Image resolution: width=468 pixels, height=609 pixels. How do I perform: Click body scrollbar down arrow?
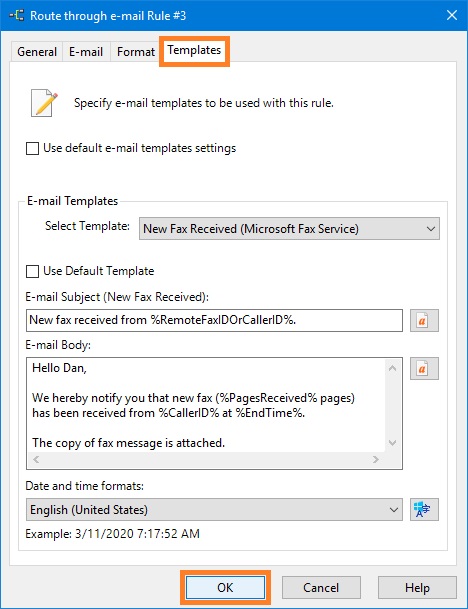pyautogui.click(x=393, y=443)
